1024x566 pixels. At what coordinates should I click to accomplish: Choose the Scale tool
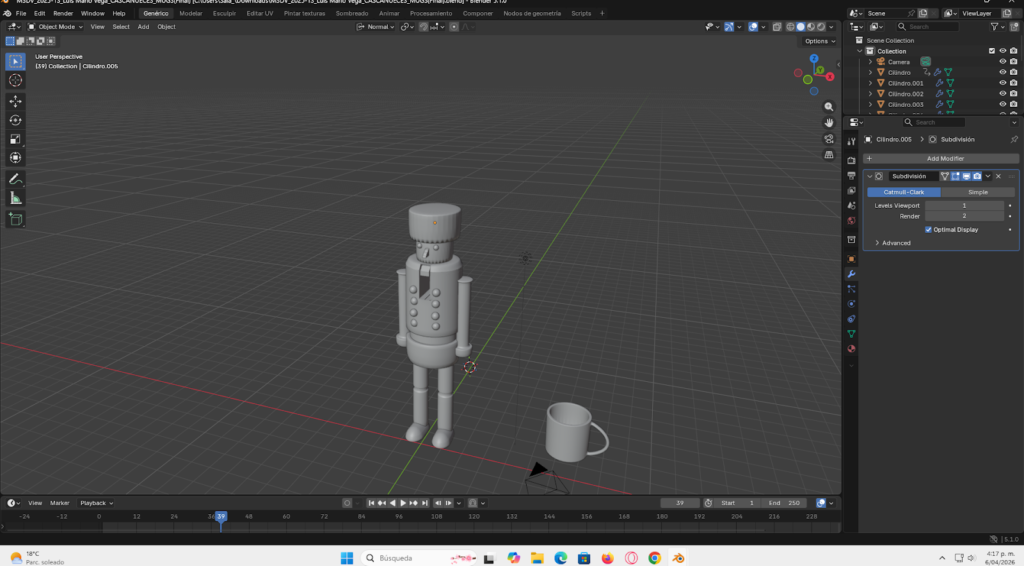[16, 139]
